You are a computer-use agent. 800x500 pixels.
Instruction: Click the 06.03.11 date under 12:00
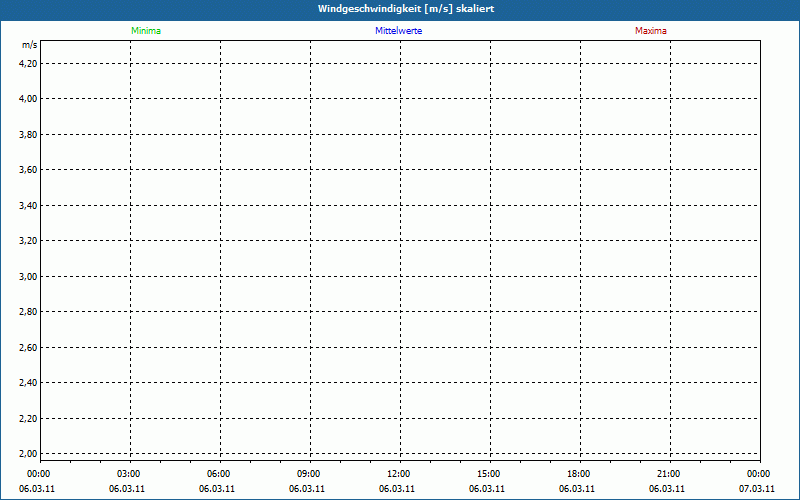point(397,489)
